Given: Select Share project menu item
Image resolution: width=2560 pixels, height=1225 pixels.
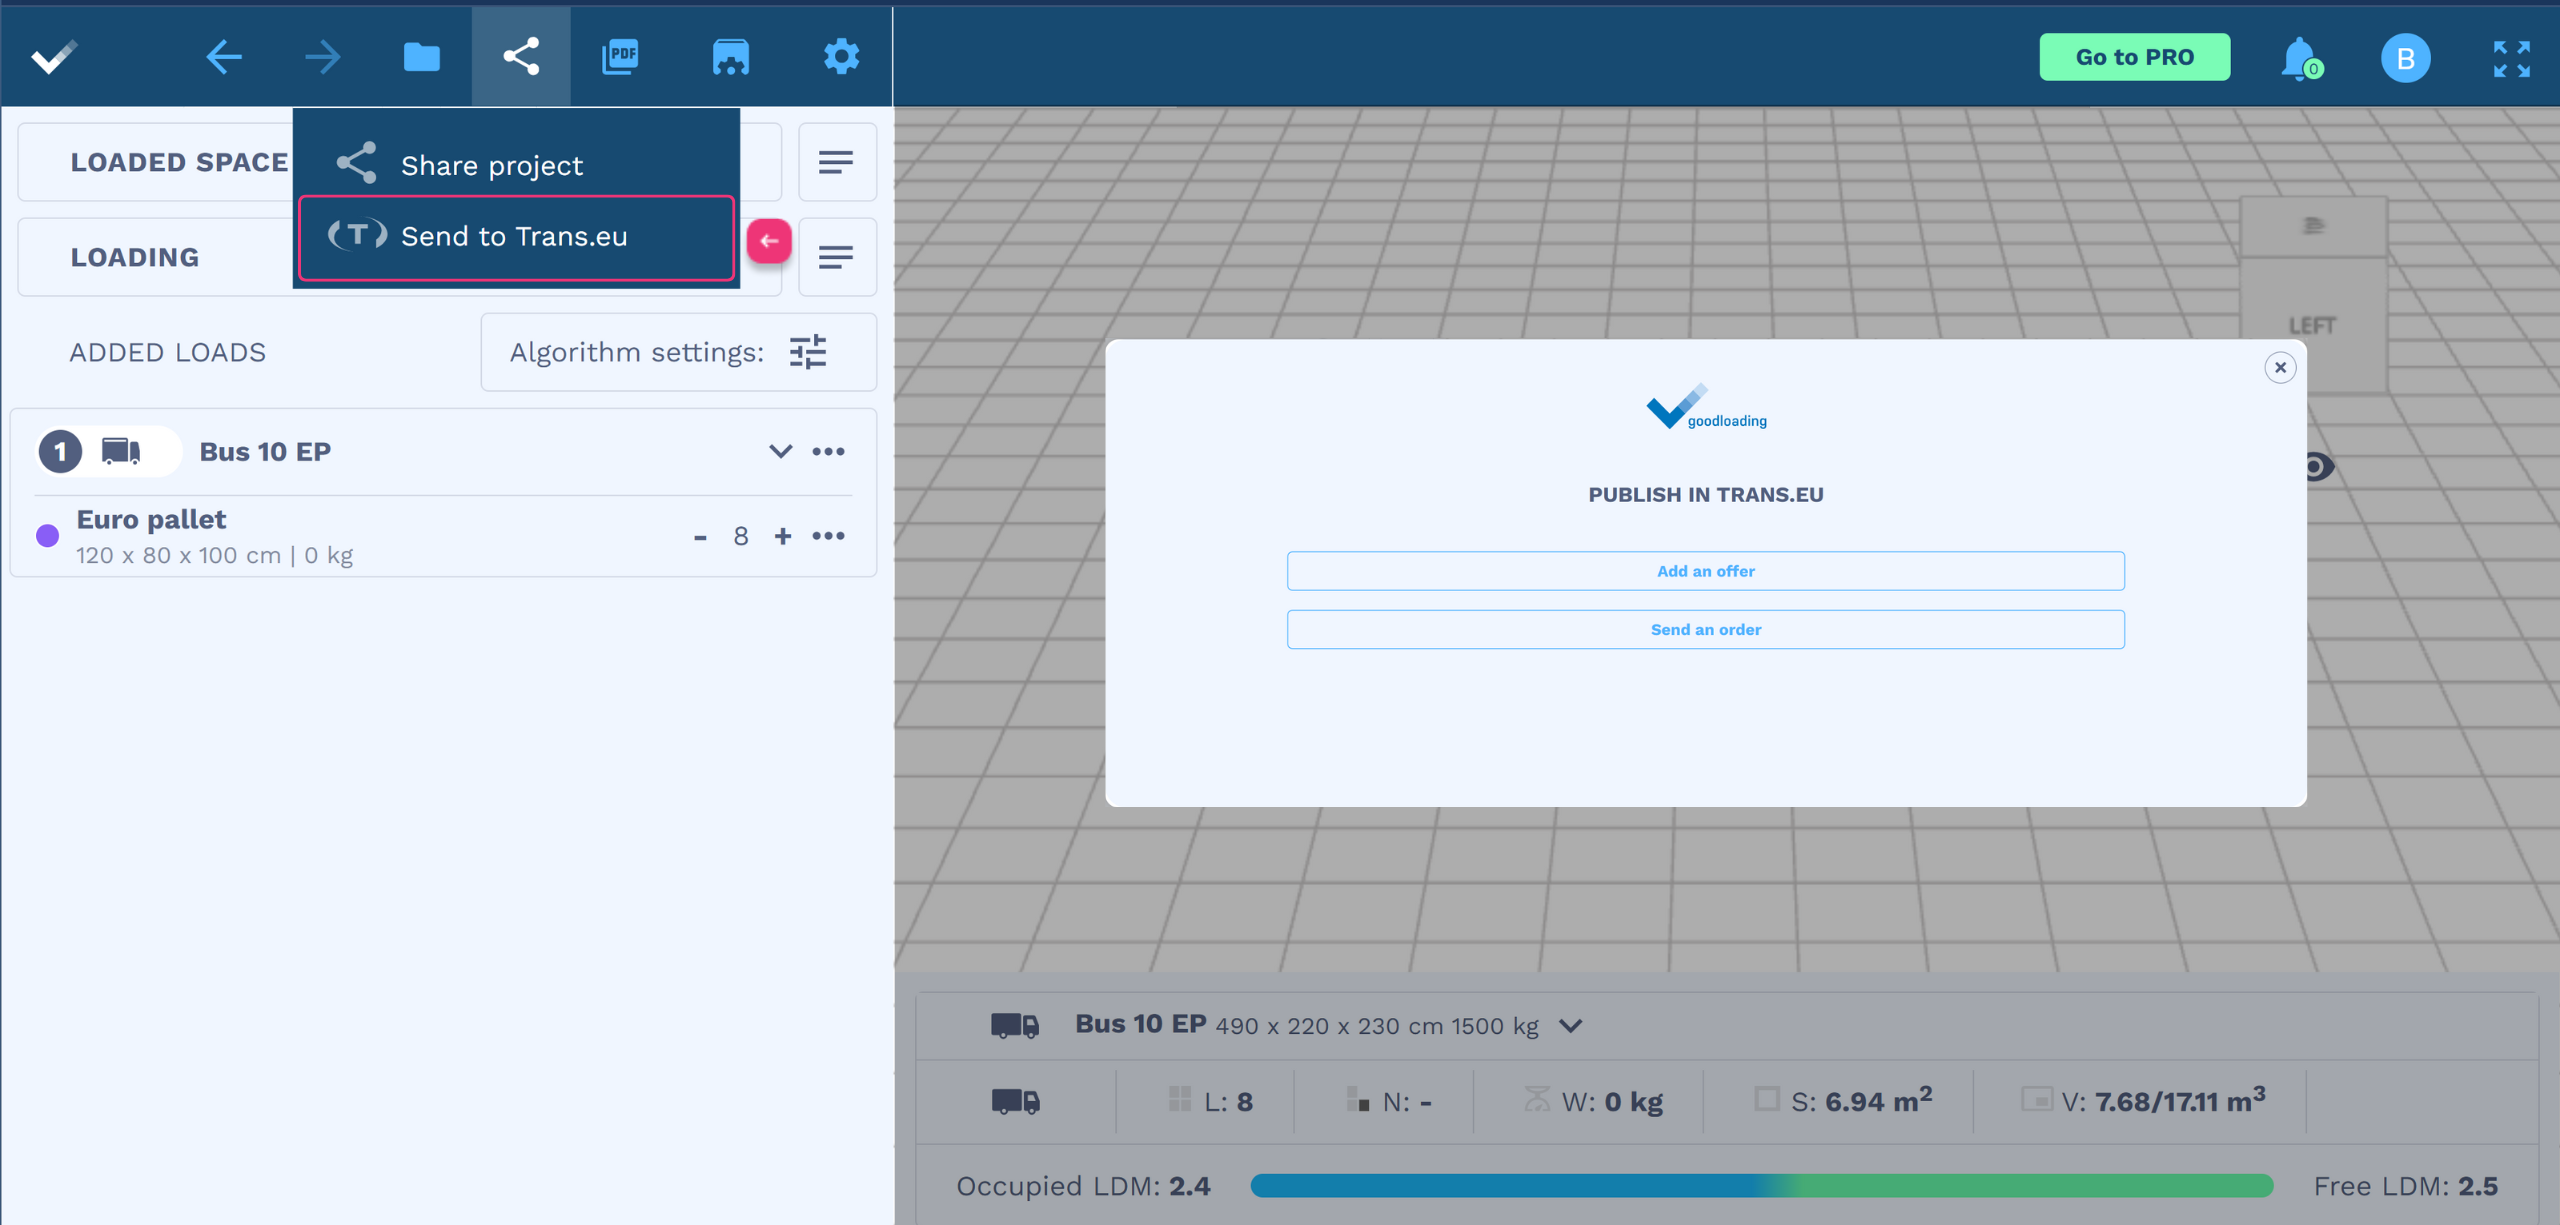Looking at the screenshot, I should coord(491,165).
